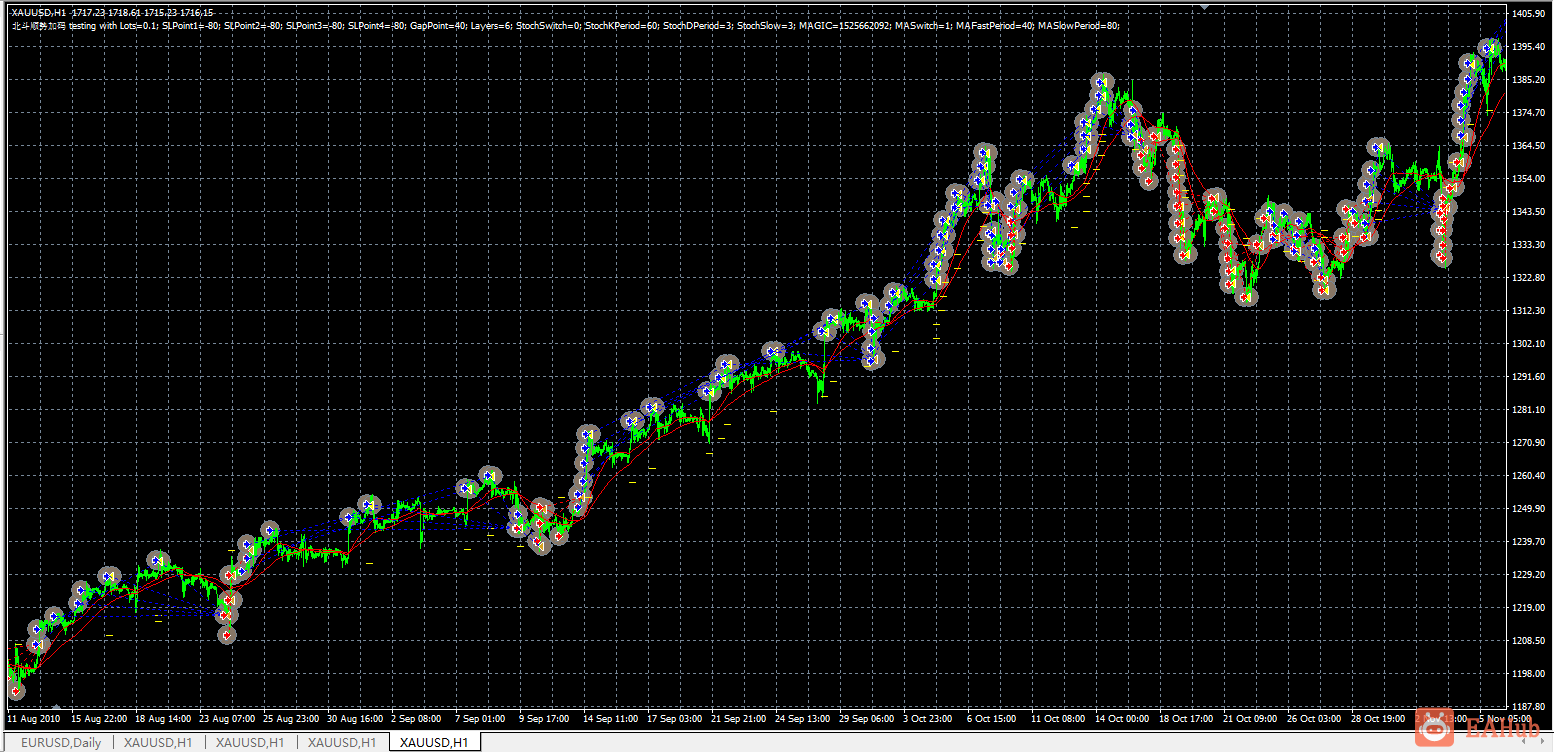This screenshot has height=753, width=1554.
Task: Click the 1385.10 price label
Action: (1531, 80)
